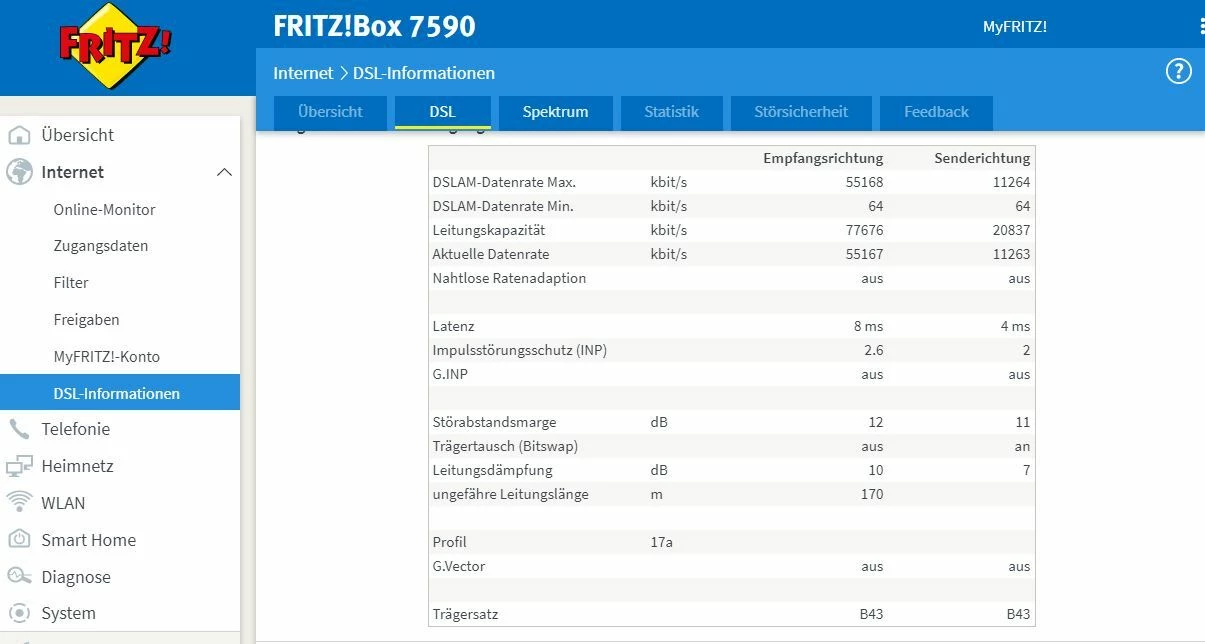1205x644 pixels.
Task: Click the line length value 170
Action: pos(871,494)
